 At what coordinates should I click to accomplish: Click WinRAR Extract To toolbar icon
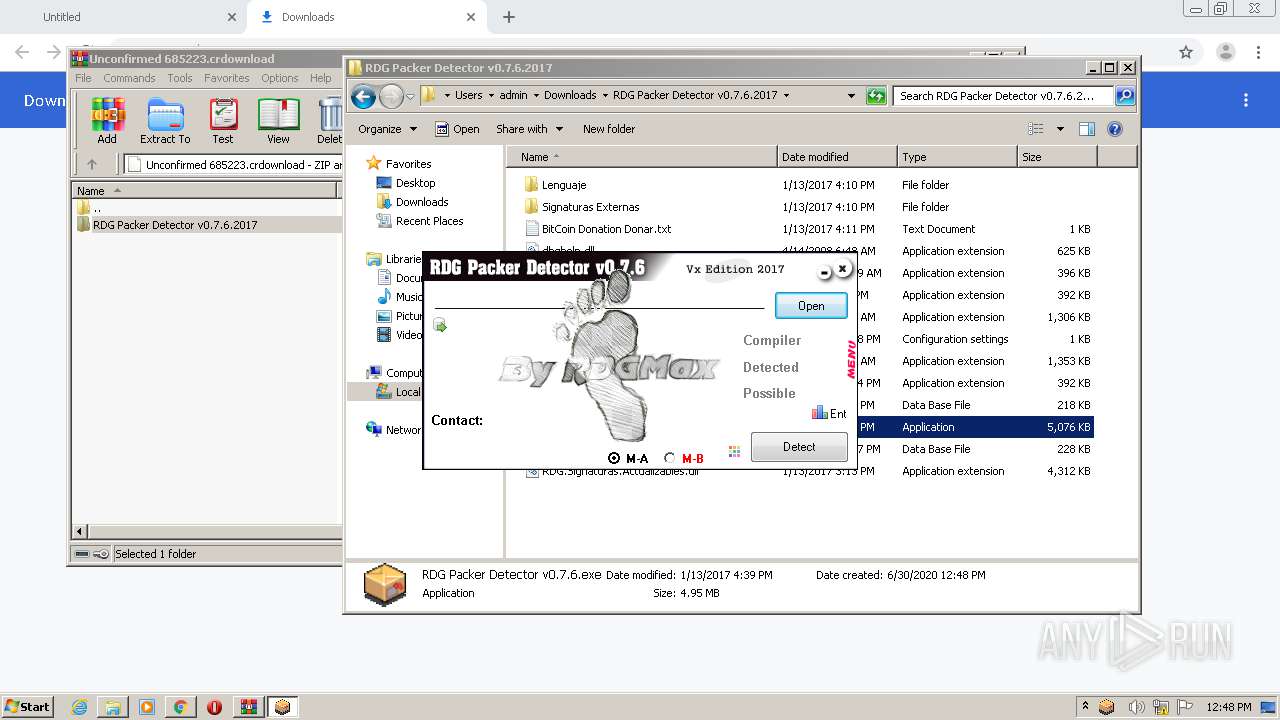[165, 121]
